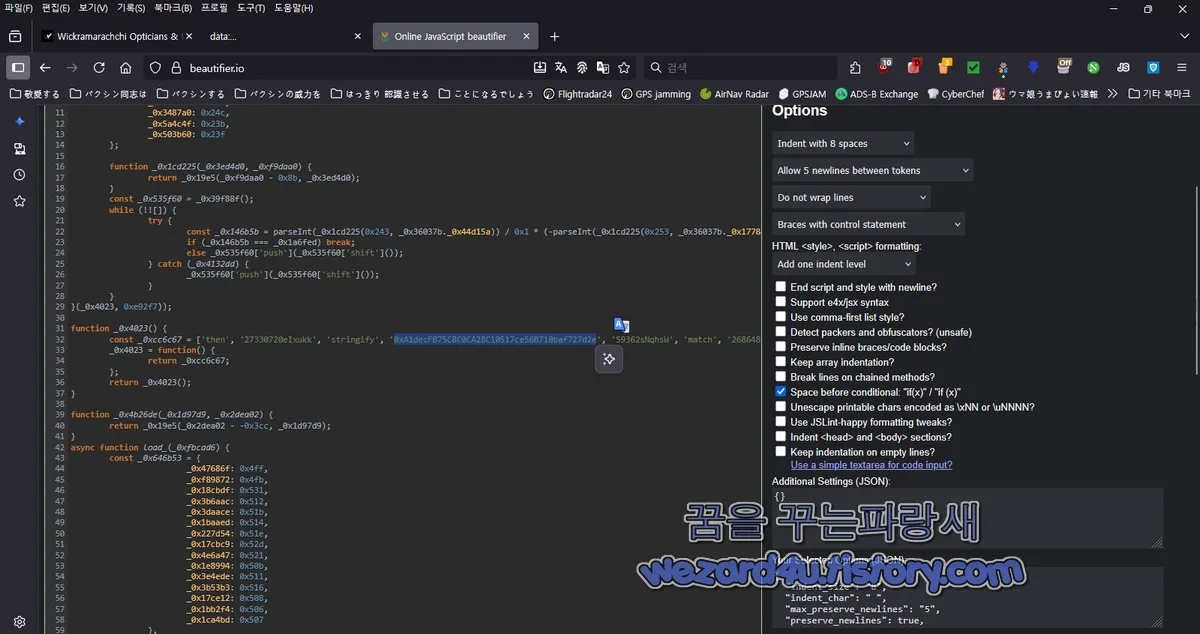Toggle the browser sidebar button

tap(18, 68)
